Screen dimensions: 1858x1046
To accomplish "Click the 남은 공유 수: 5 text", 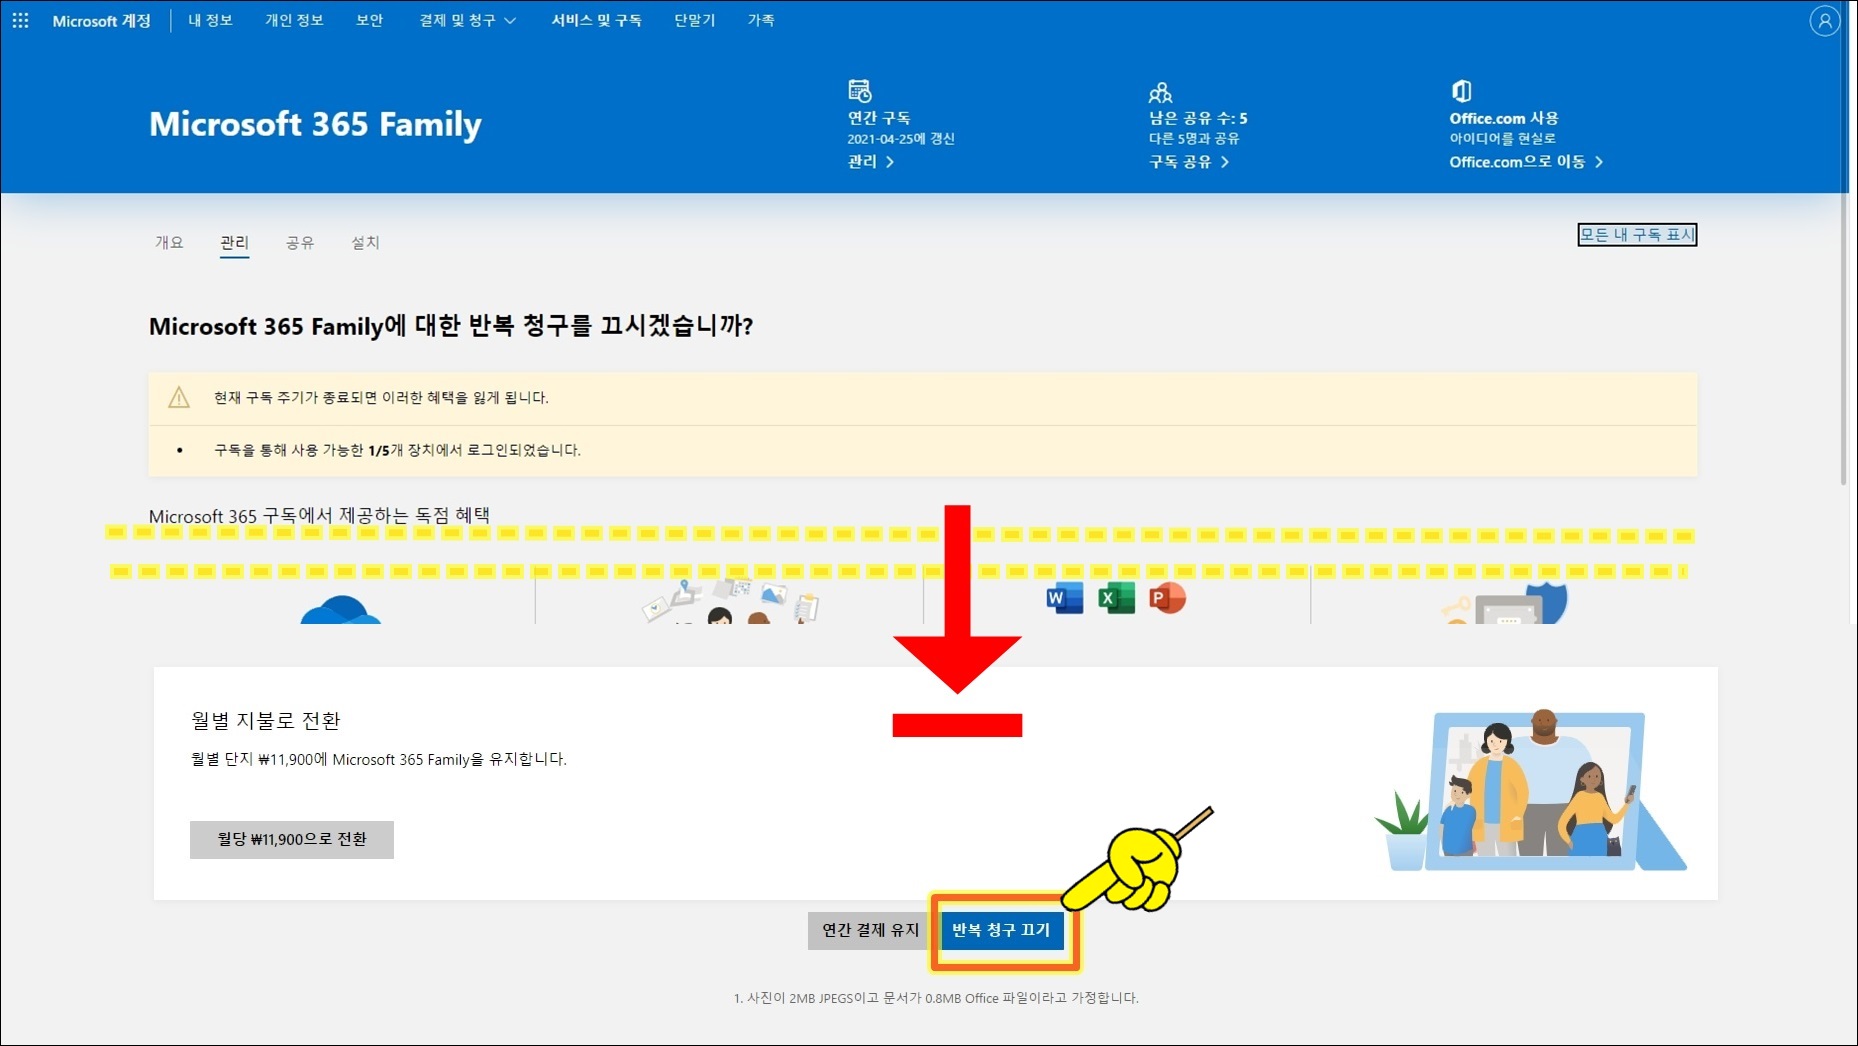I will (1198, 118).
